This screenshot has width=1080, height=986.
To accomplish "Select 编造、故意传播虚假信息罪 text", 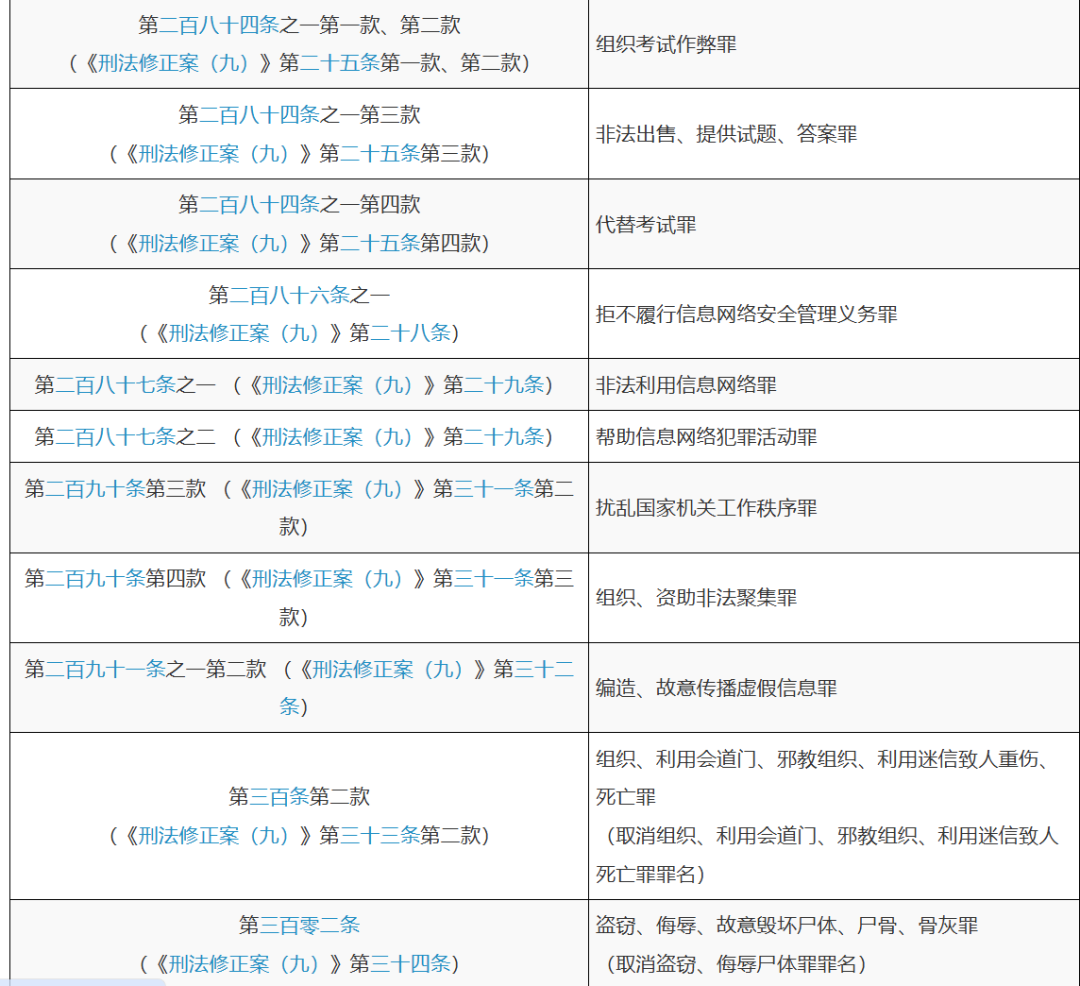I will (716, 688).
